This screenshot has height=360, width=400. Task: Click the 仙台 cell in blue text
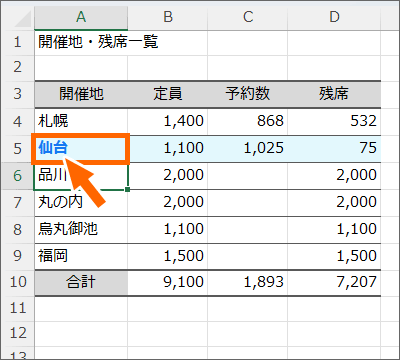pyautogui.click(x=81, y=149)
